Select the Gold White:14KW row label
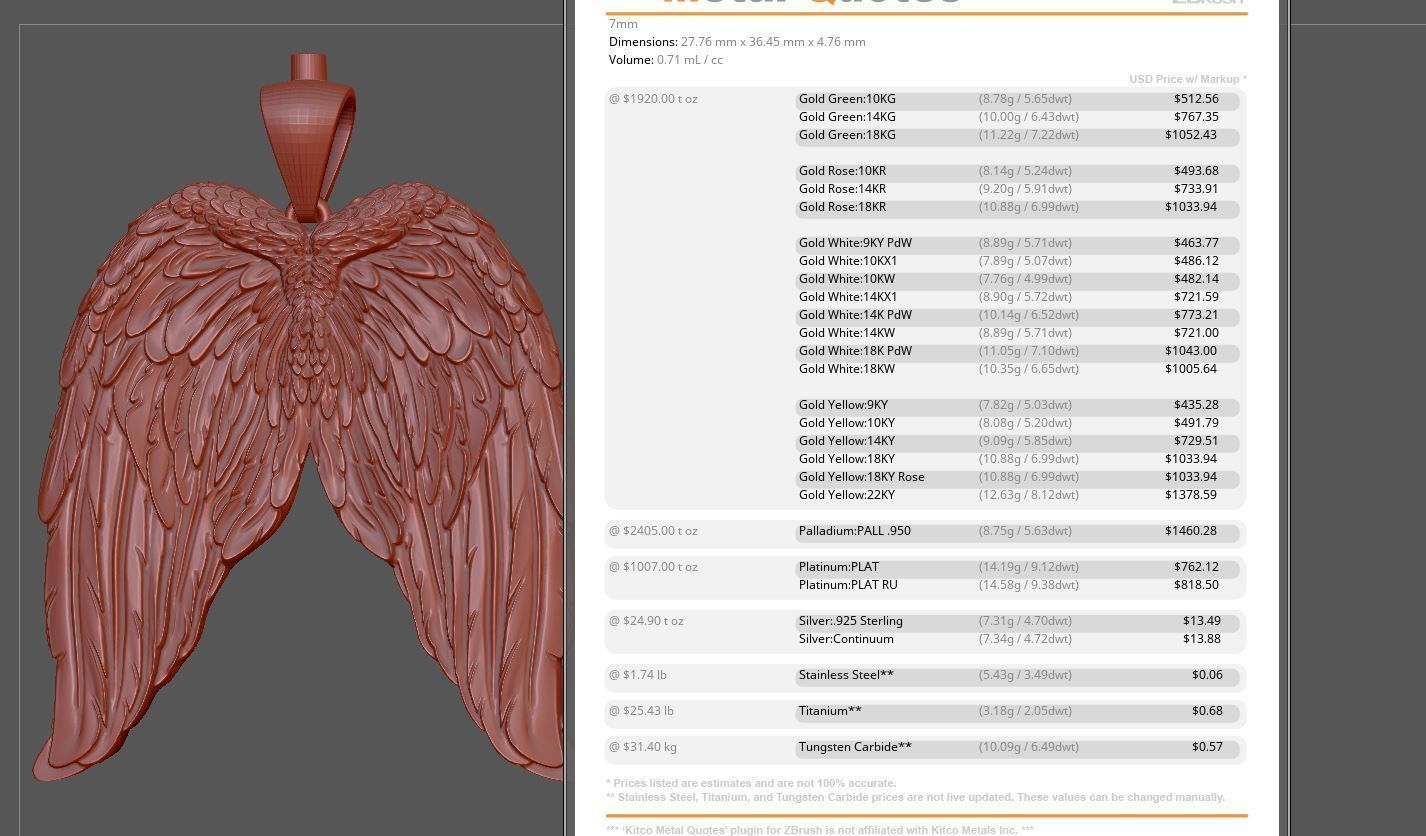The height and width of the screenshot is (836, 1426). click(847, 333)
